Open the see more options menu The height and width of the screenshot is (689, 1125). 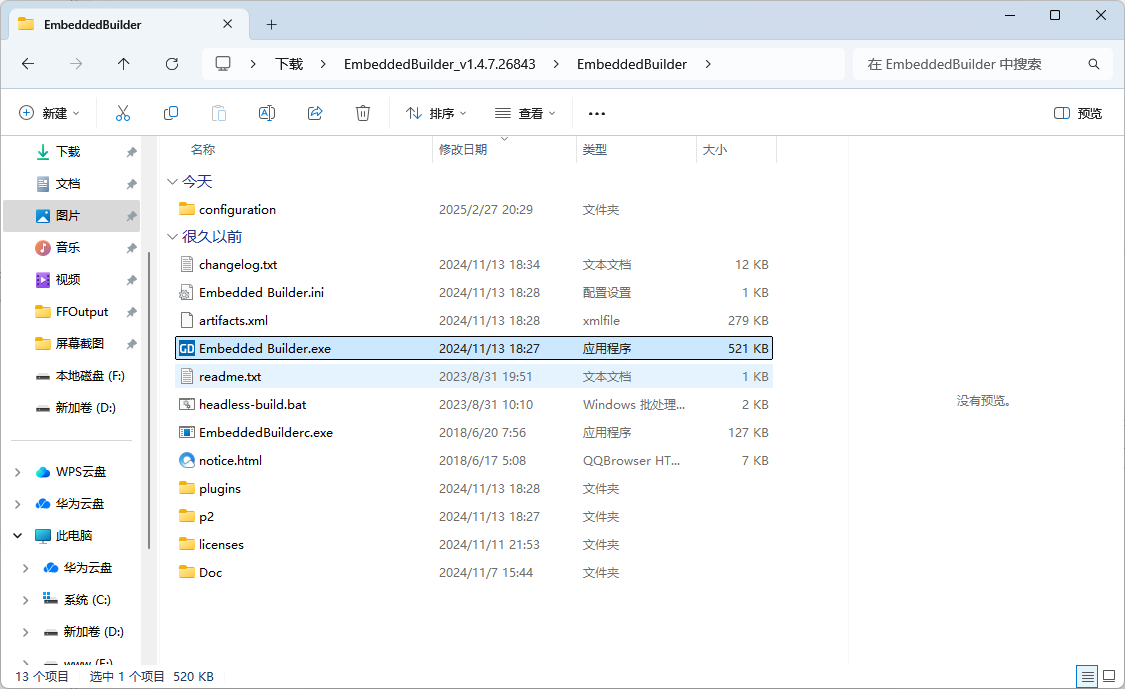[597, 113]
